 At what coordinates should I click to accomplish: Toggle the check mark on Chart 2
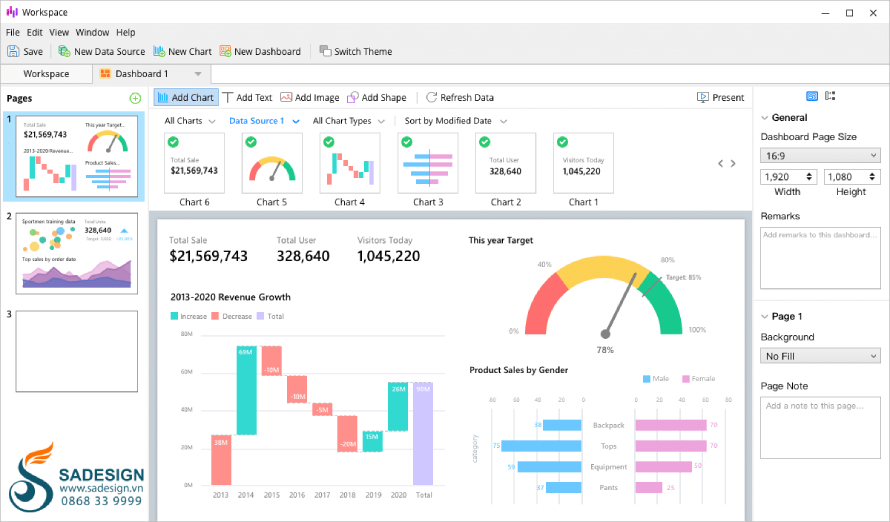click(x=484, y=142)
